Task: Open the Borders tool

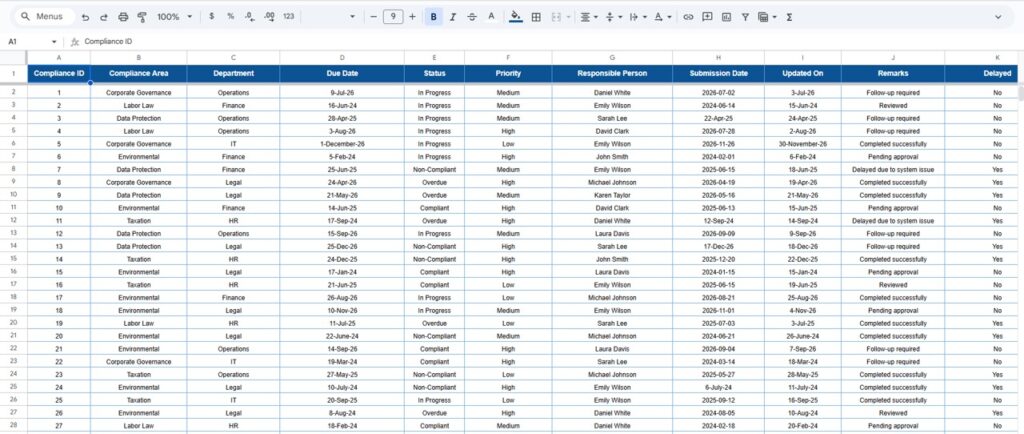Action: click(536, 17)
